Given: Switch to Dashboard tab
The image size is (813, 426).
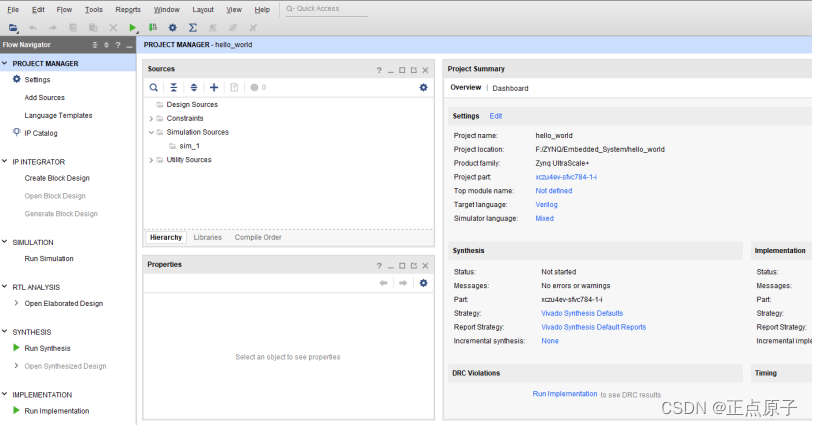Looking at the screenshot, I should 510,88.
